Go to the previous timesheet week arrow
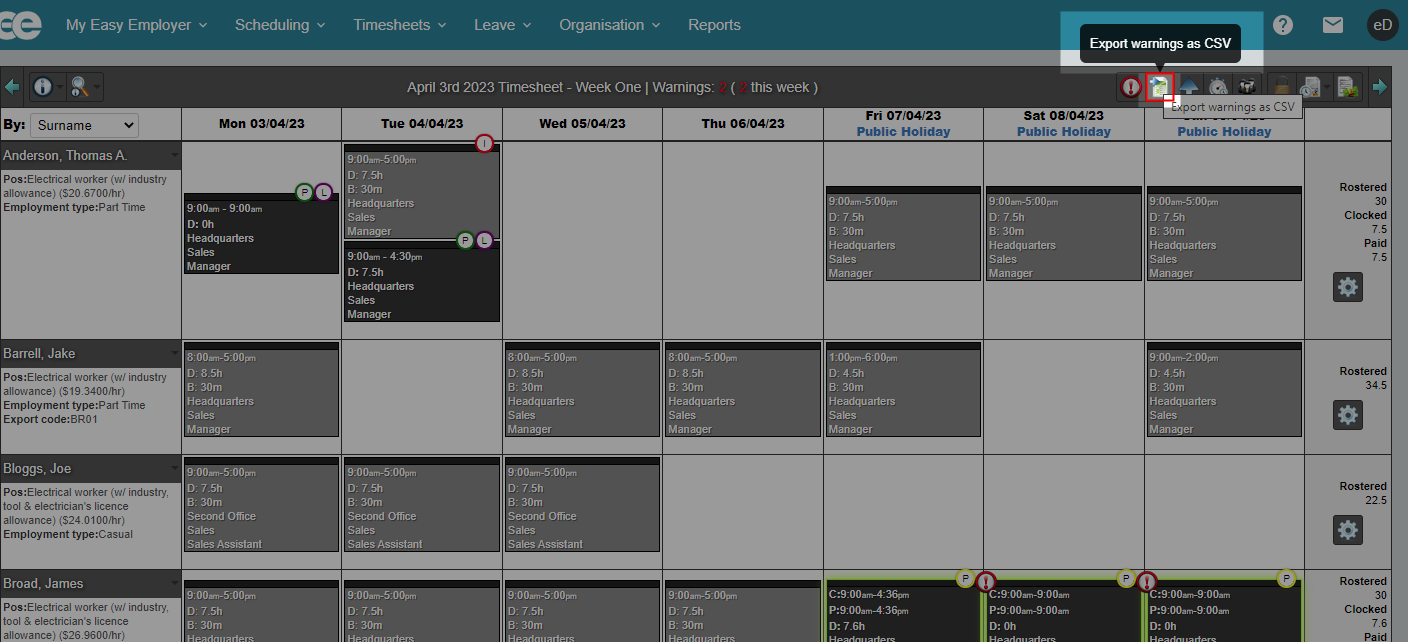 [12, 87]
